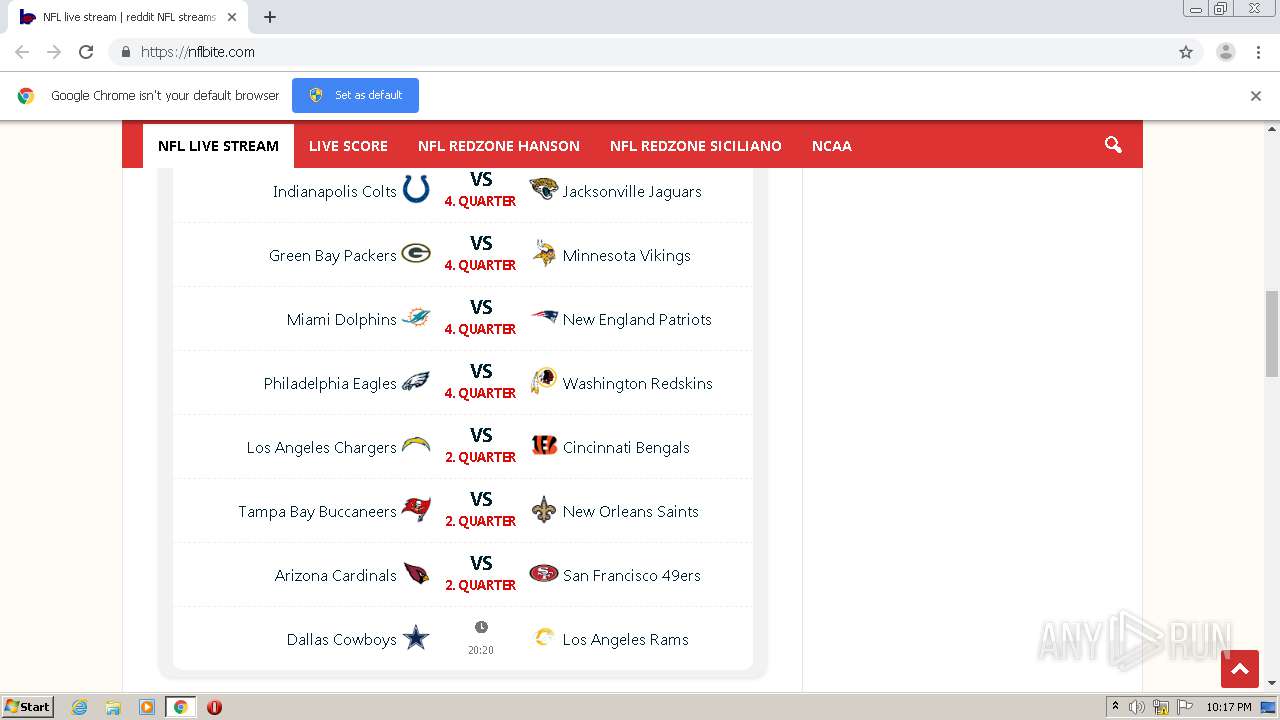The image size is (1280, 720).
Task: Click the Arizona Cardinals logo
Action: [x=416, y=573]
